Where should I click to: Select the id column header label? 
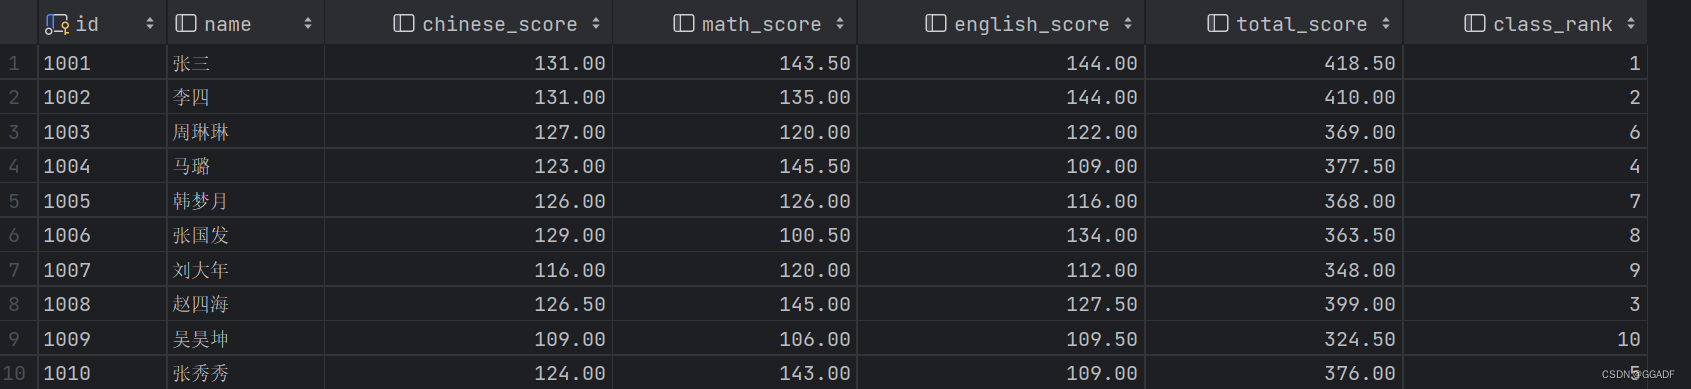tap(87, 23)
